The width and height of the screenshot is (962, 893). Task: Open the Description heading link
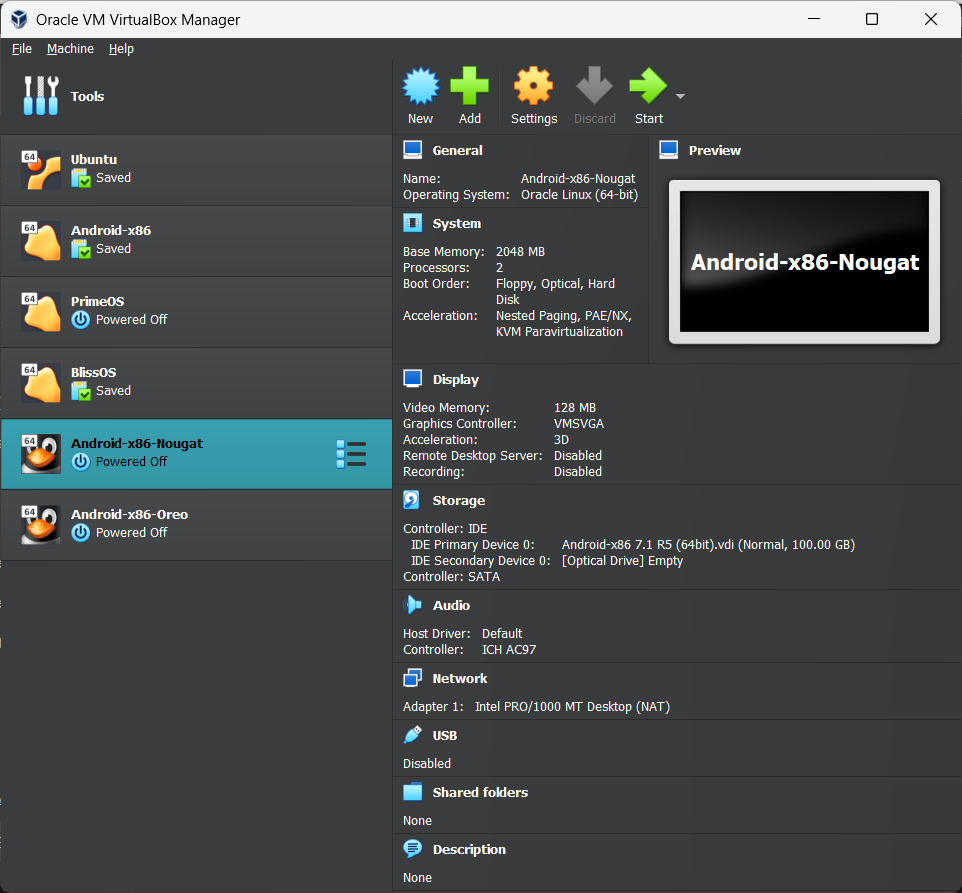tap(469, 849)
